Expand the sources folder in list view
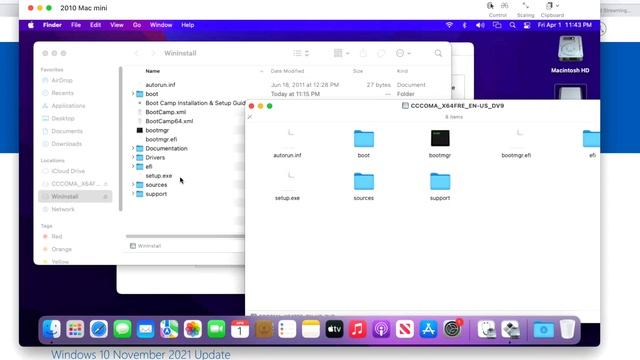 coord(133,185)
